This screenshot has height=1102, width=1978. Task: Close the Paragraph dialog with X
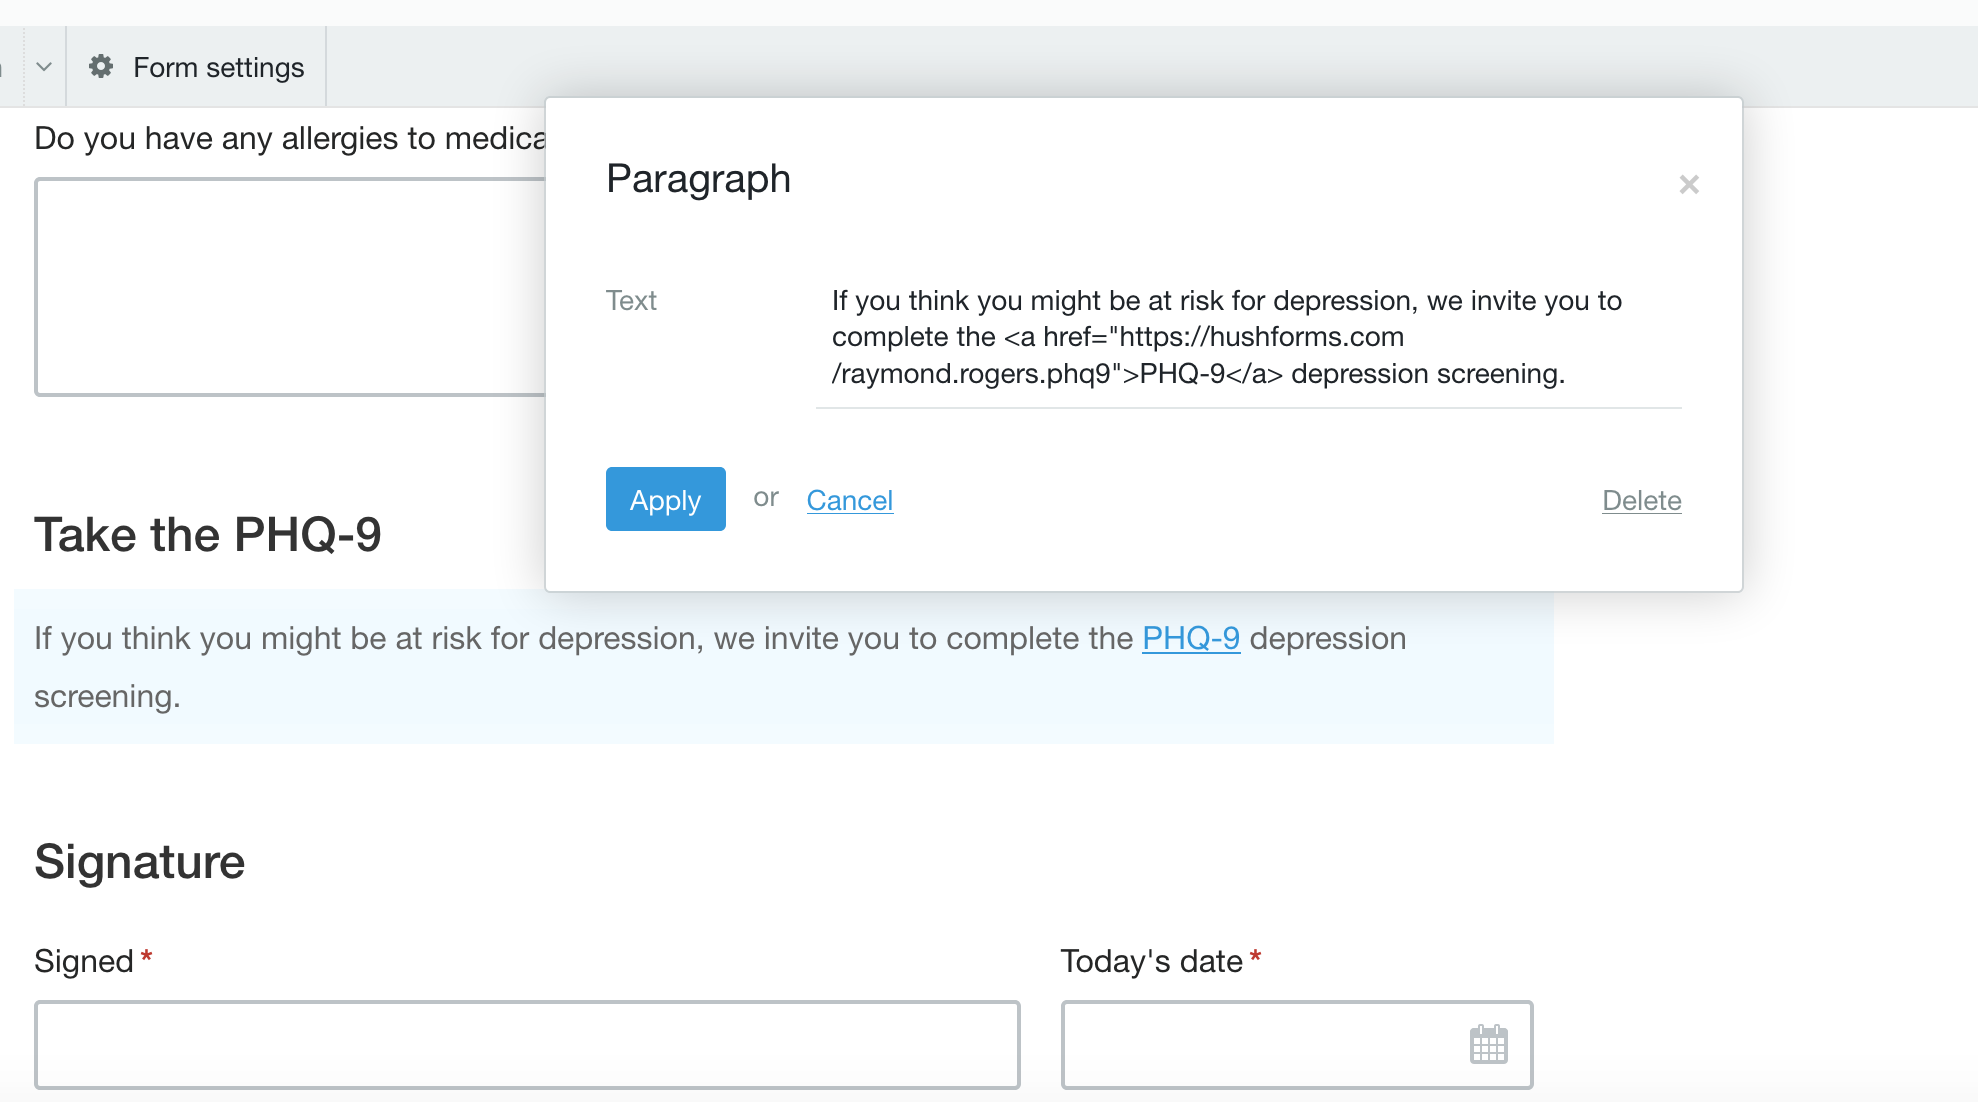tap(1689, 185)
